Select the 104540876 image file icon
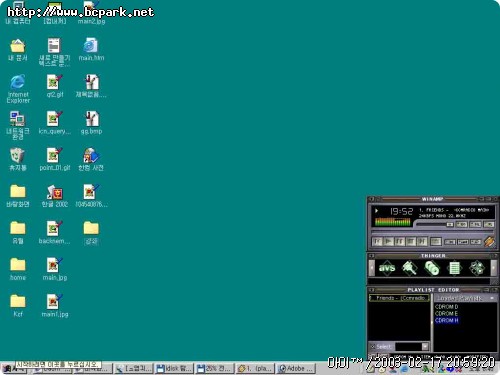Image resolution: width=500 pixels, height=375 pixels. click(x=91, y=196)
